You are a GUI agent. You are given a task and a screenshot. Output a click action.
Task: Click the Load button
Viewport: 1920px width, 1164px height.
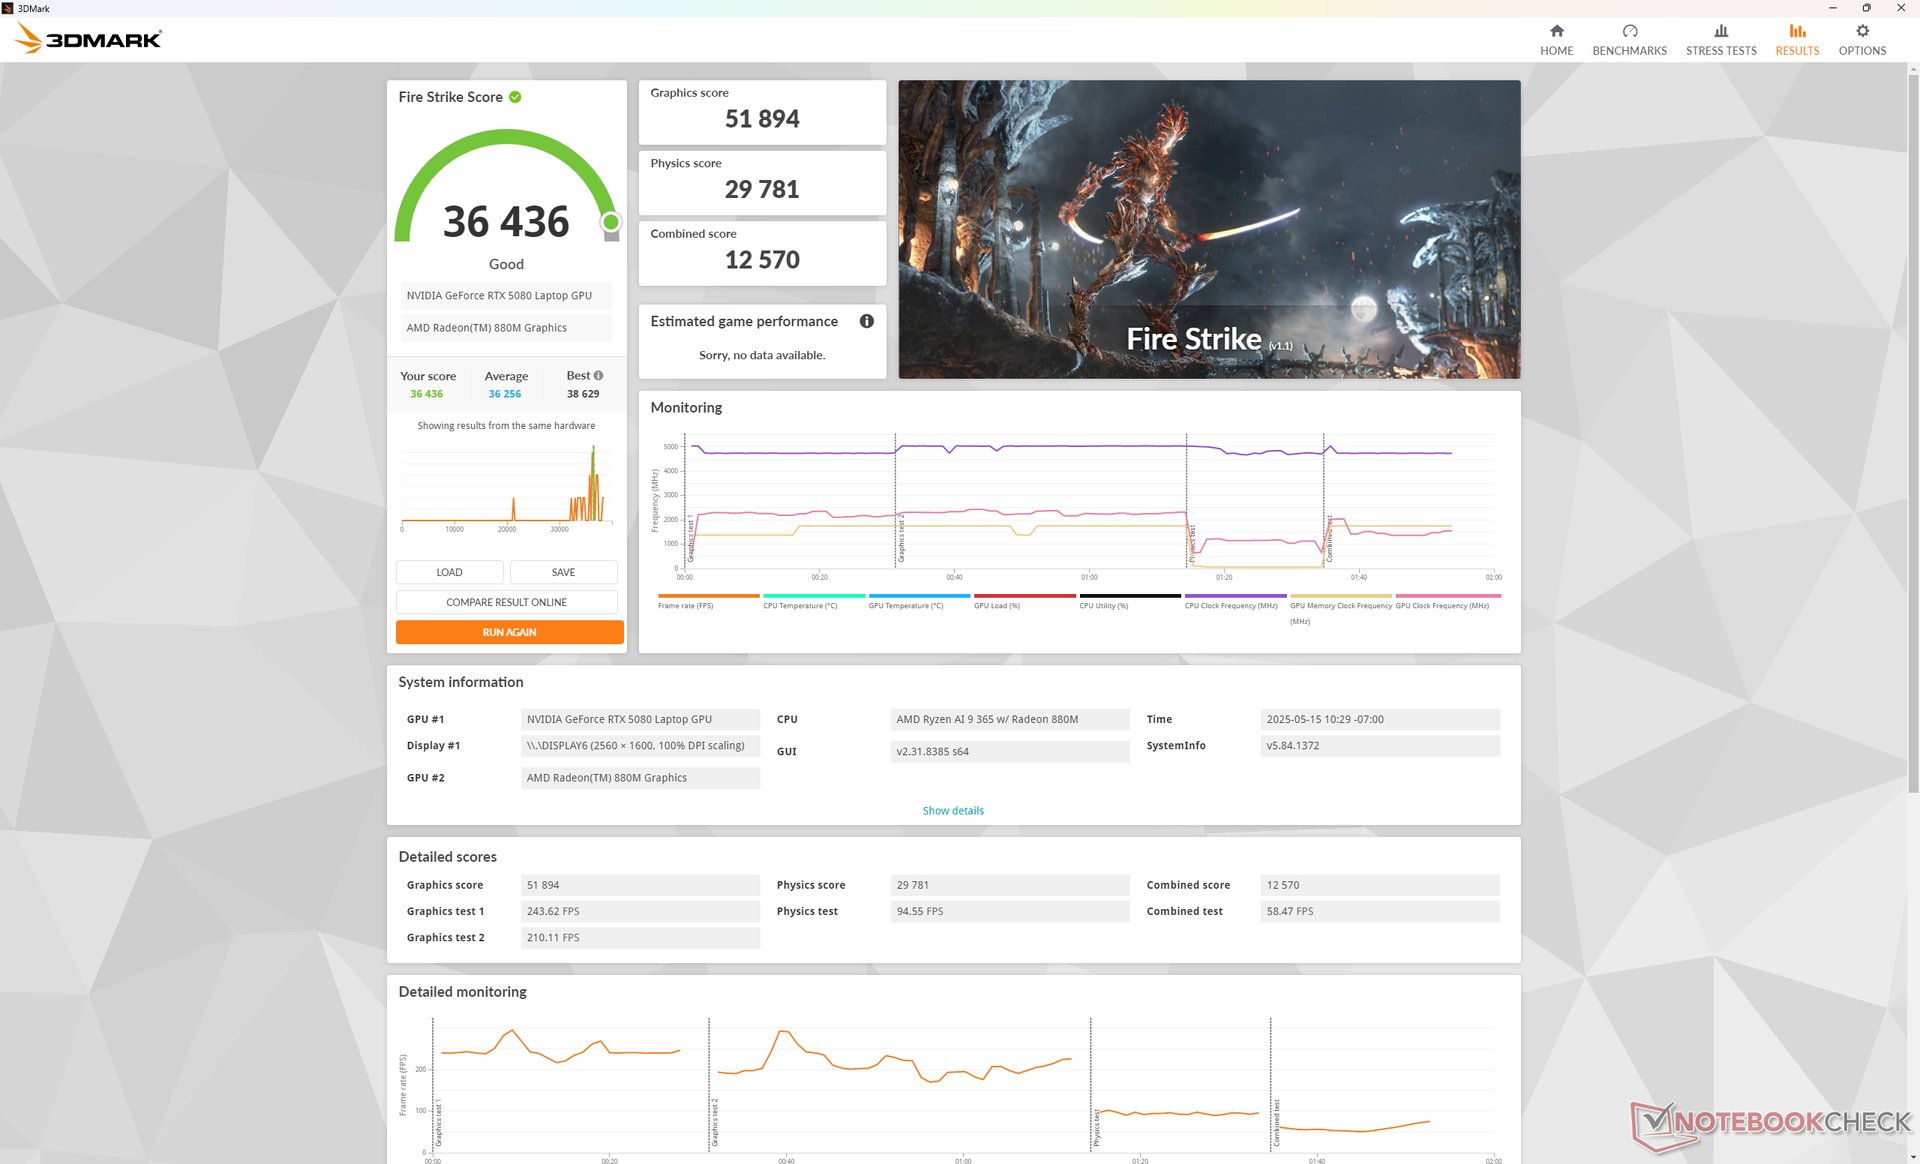coord(449,572)
